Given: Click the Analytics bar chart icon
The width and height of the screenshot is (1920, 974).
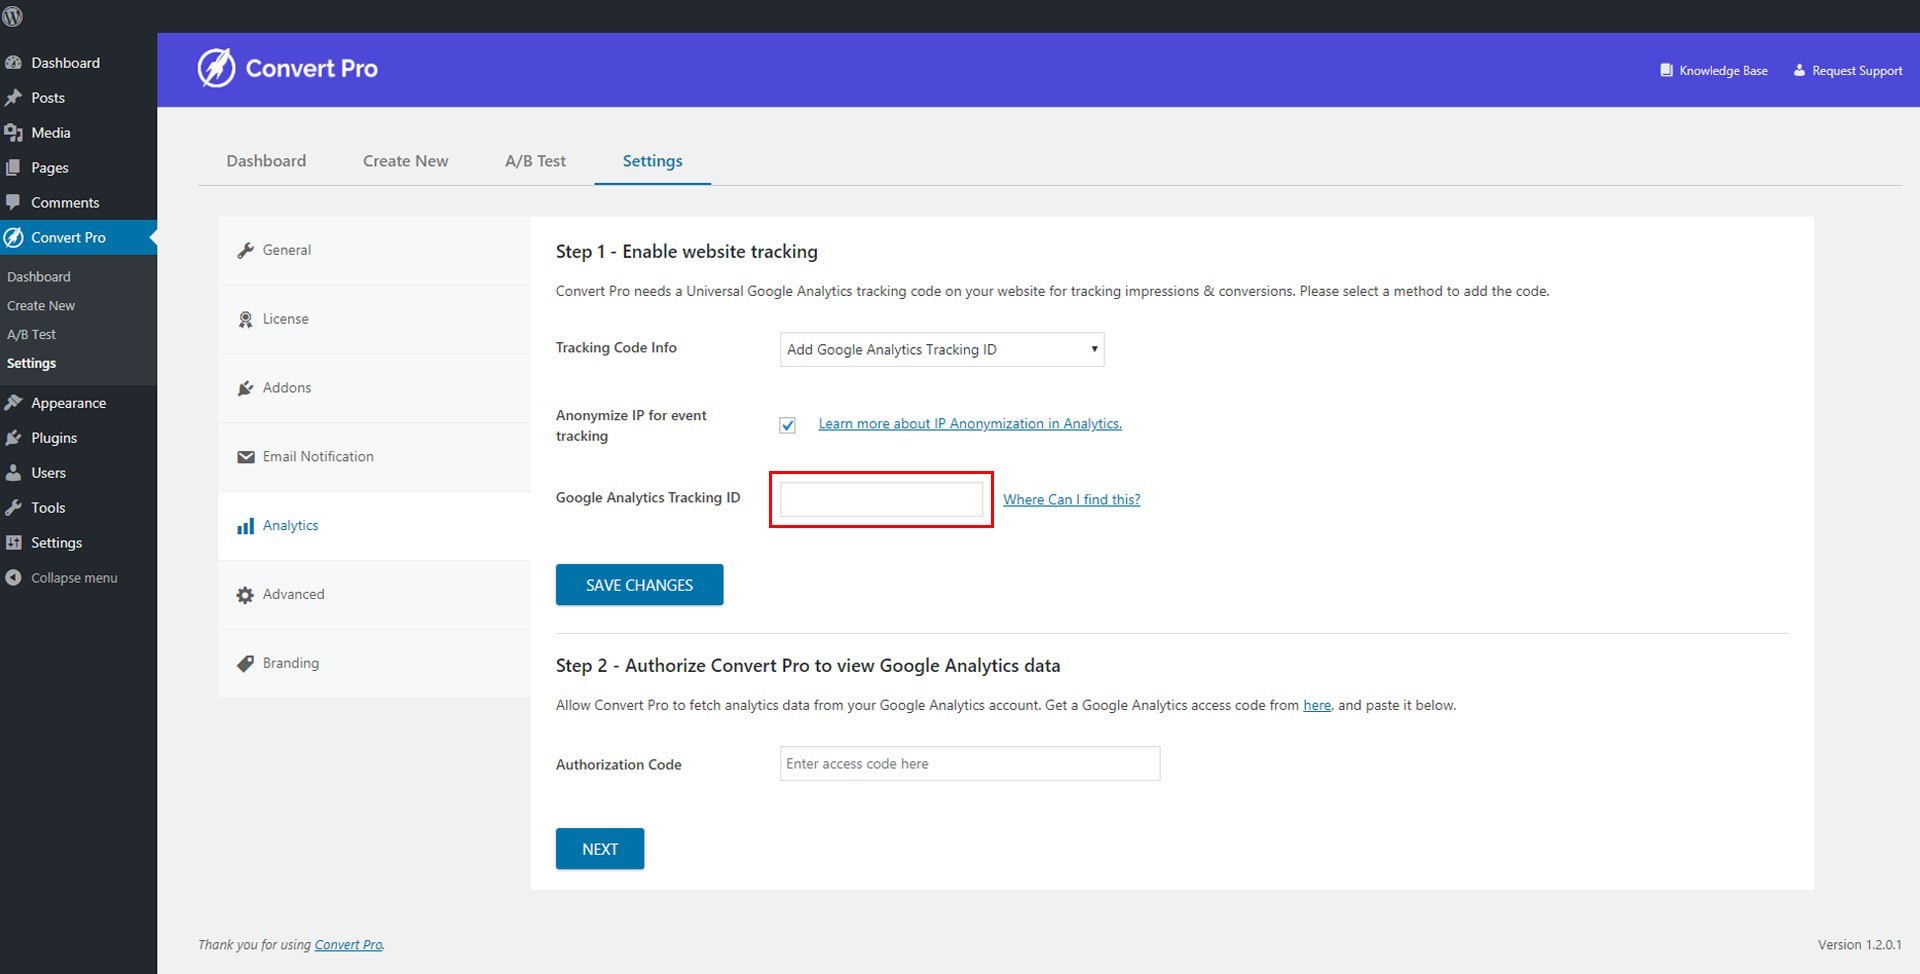Looking at the screenshot, I should point(245,526).
